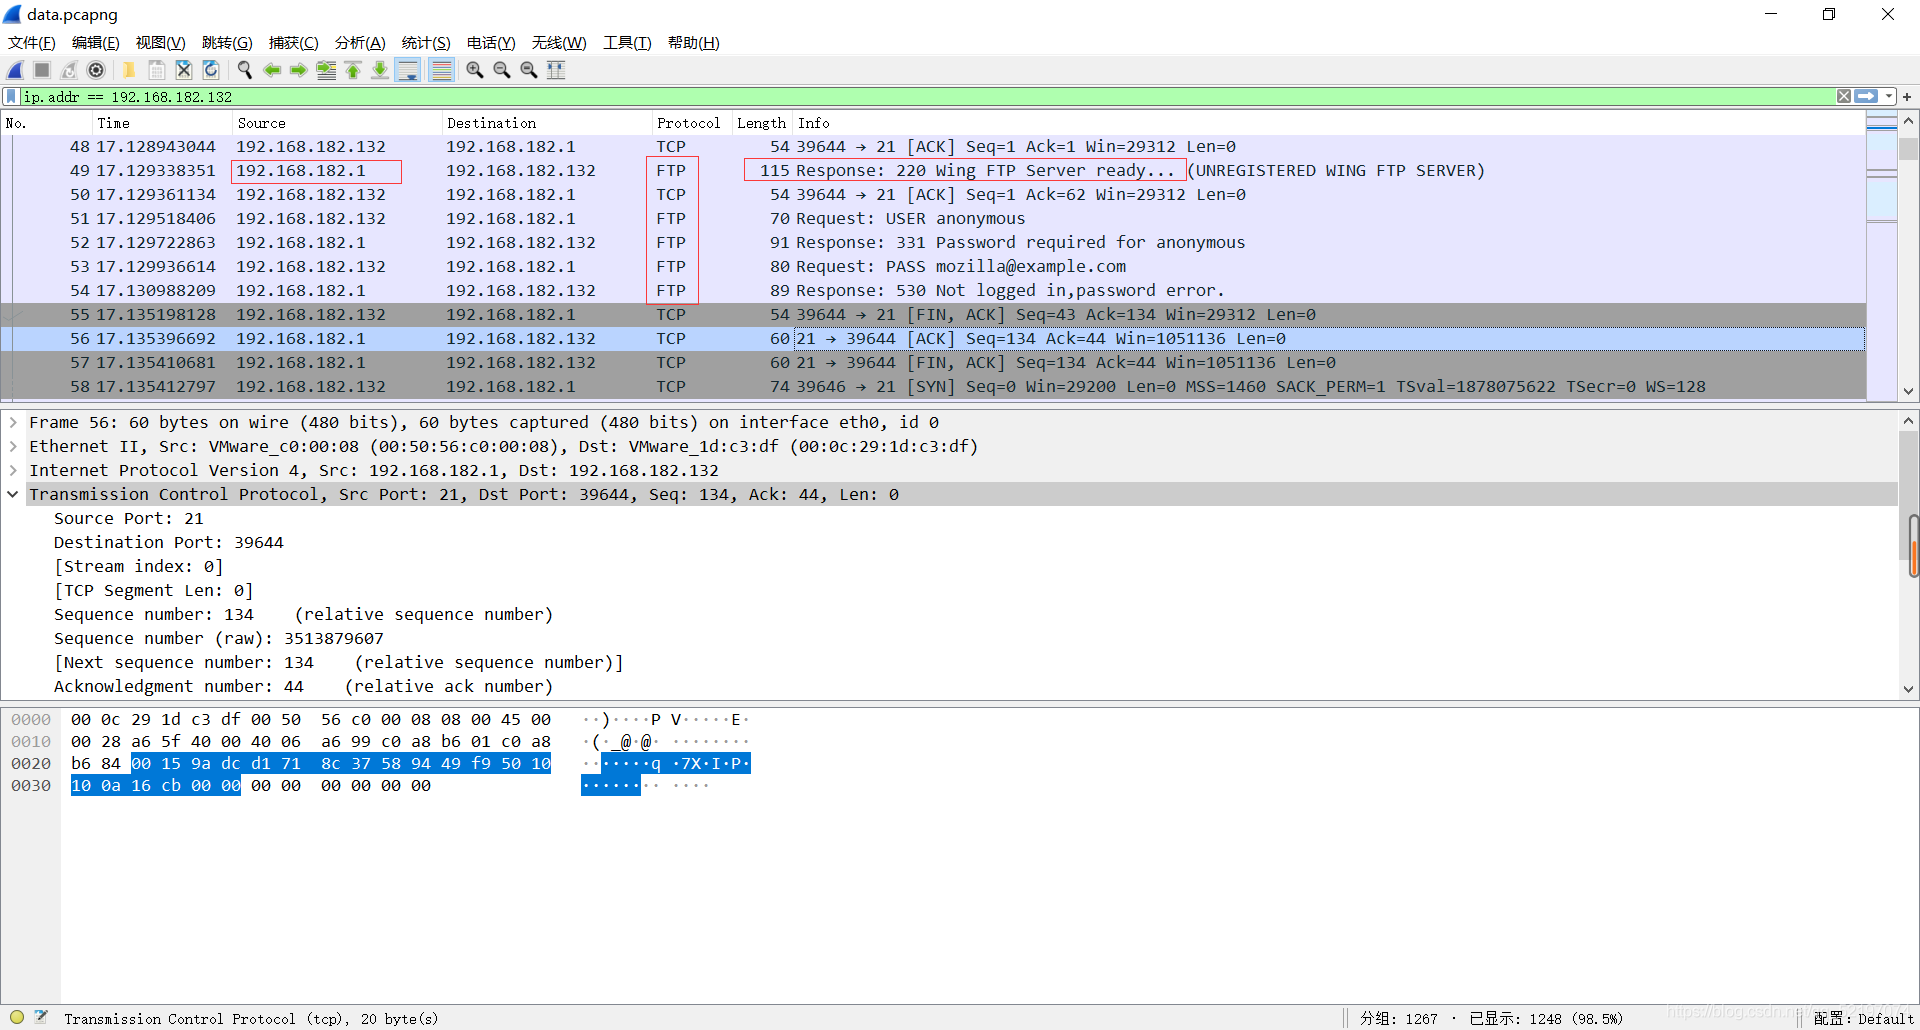This screenshot has width=1920, height=1030.
Task: Jump to the last packet icon
Action: (380, 70)
